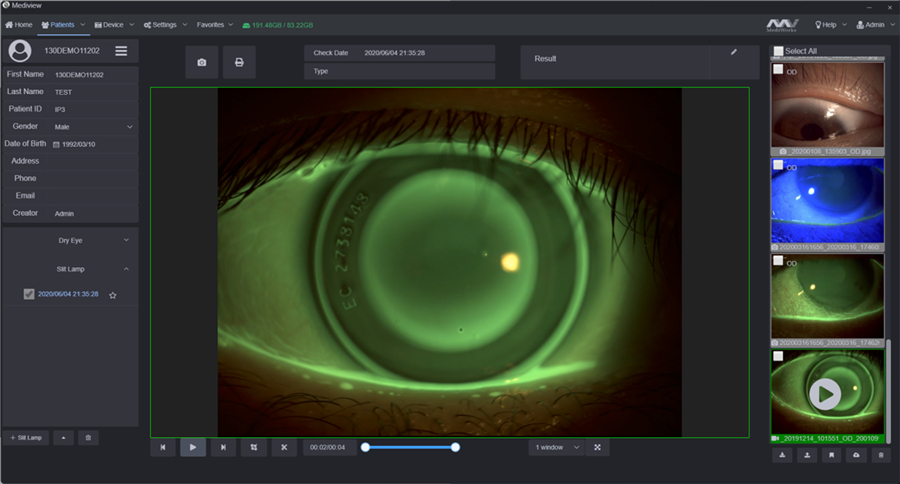Click the scissors cut icon in player toolbar
This screenshot has width=900, height=484.
(284, 447)
